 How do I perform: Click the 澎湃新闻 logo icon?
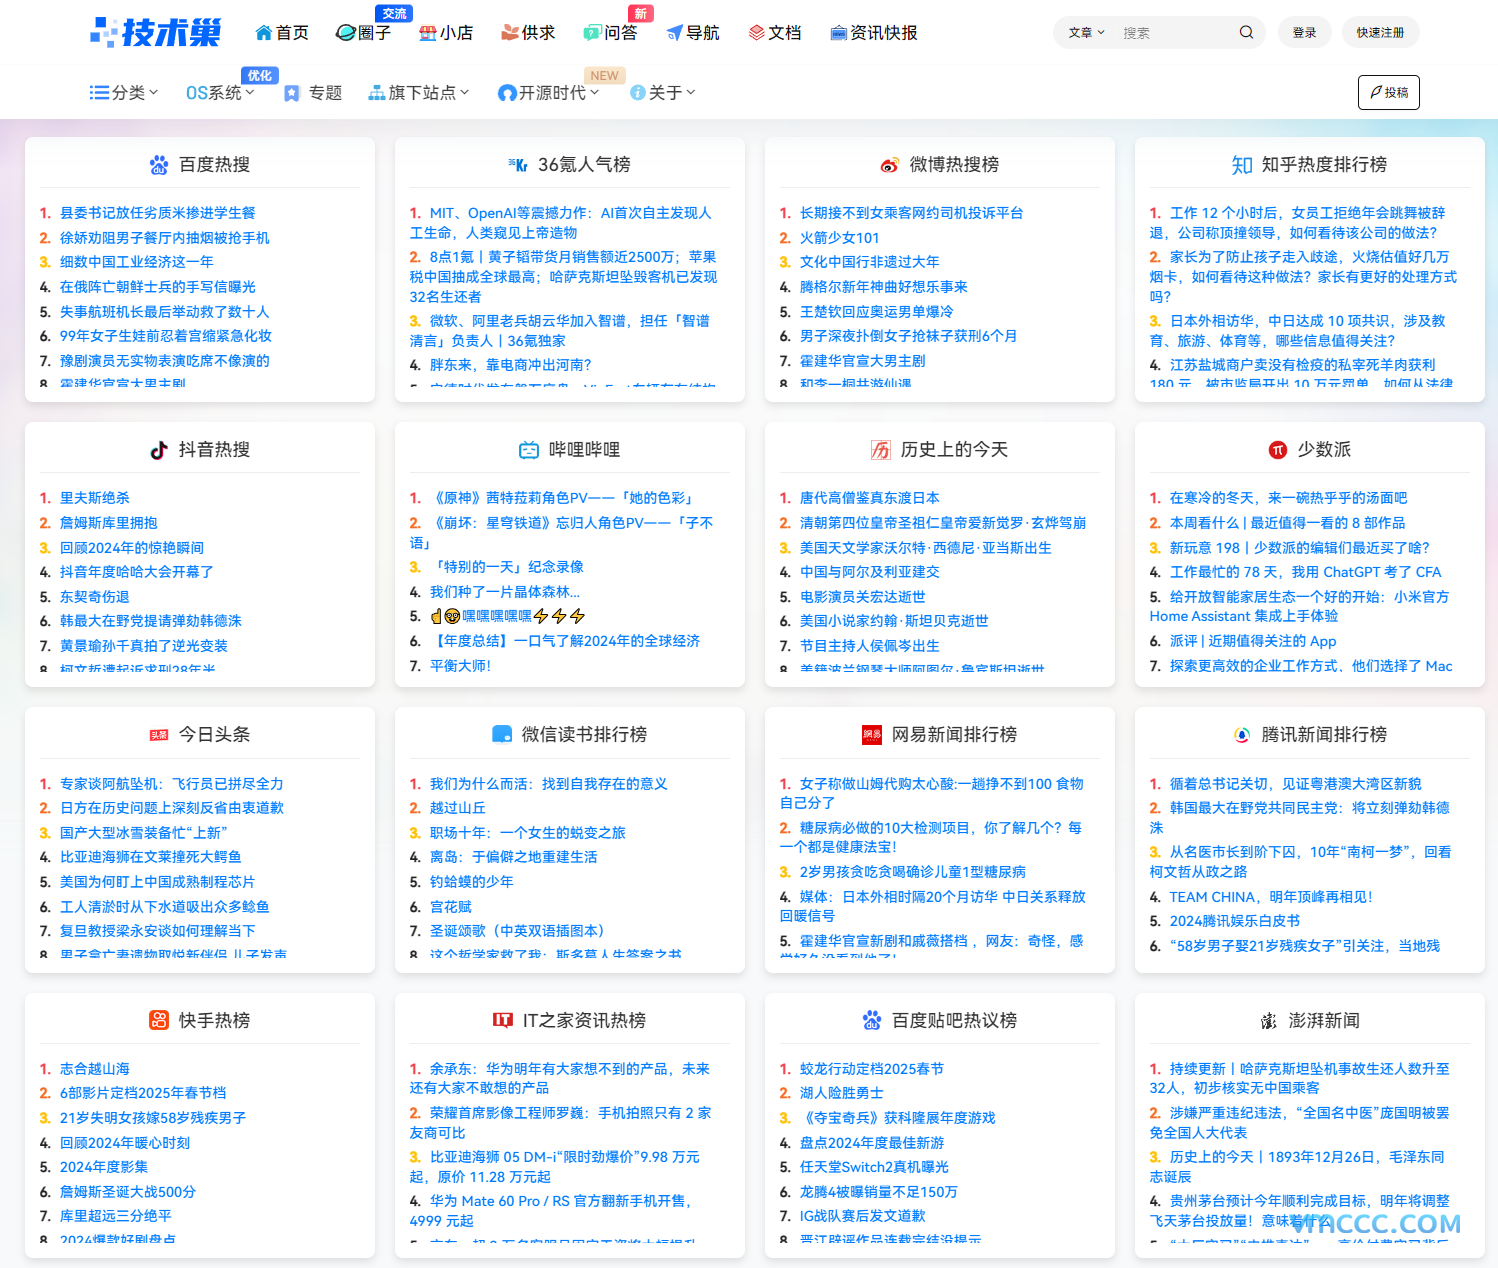point(1269,1020)
